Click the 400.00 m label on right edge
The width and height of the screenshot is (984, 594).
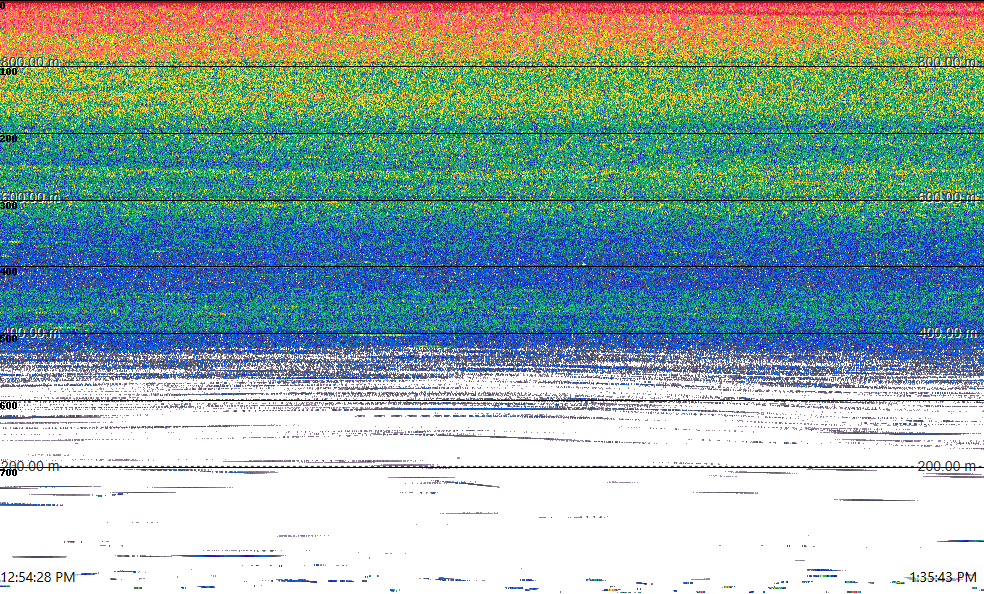[947, 332]
